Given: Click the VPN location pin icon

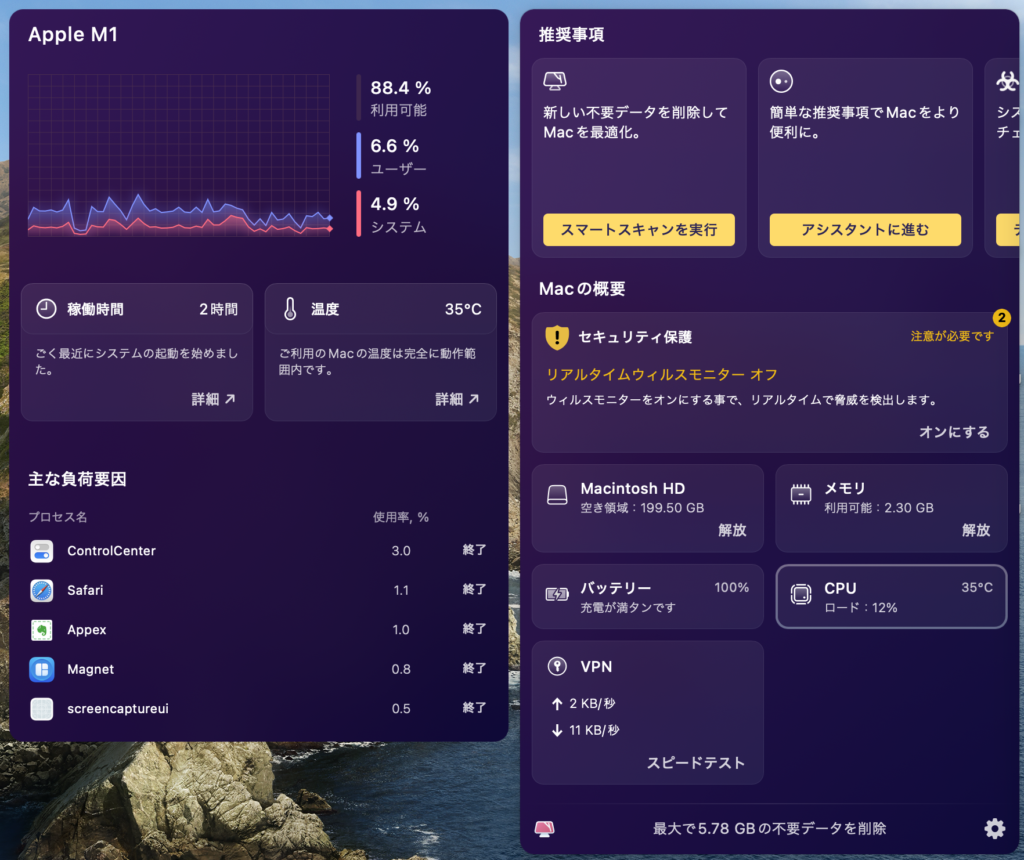Looking at the screenshot, I should [557, 666].
